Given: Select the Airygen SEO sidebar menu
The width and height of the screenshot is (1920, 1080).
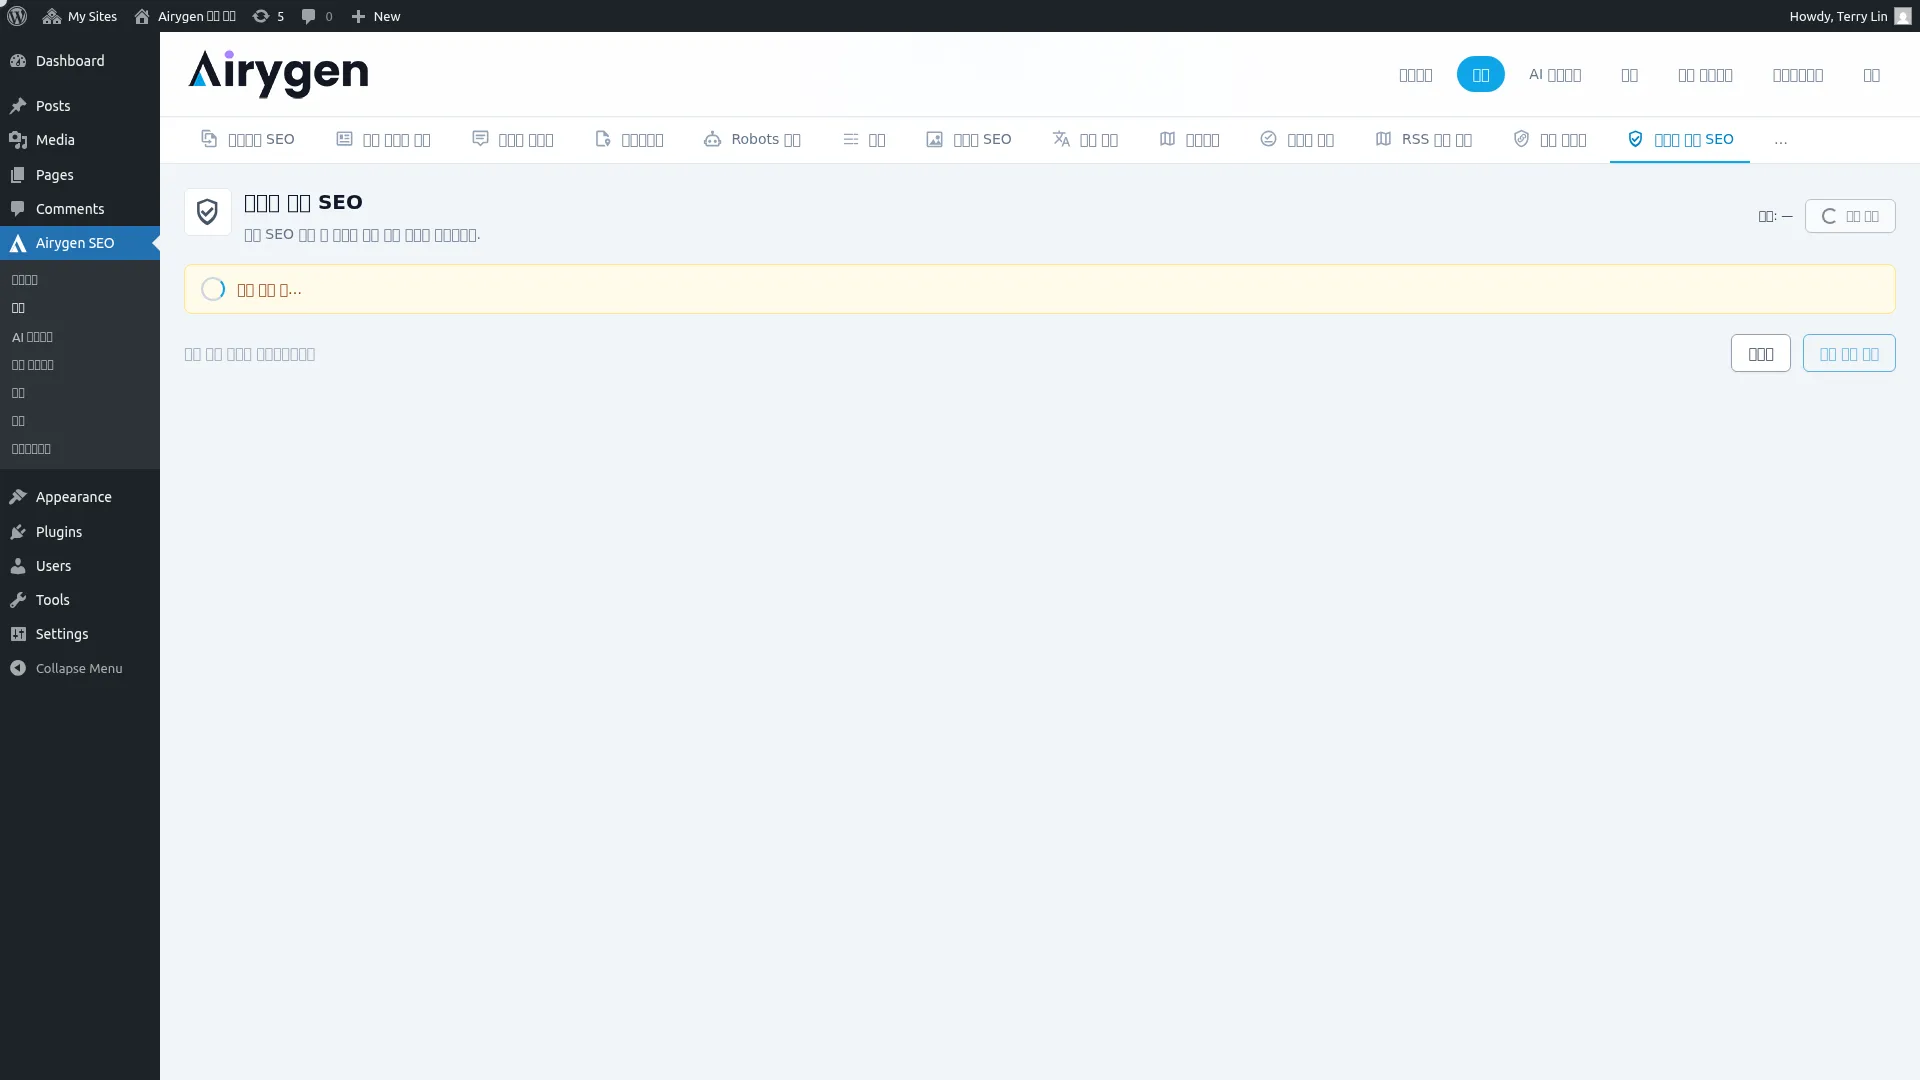Looking at the screenshot, I should tap(80, 243).
